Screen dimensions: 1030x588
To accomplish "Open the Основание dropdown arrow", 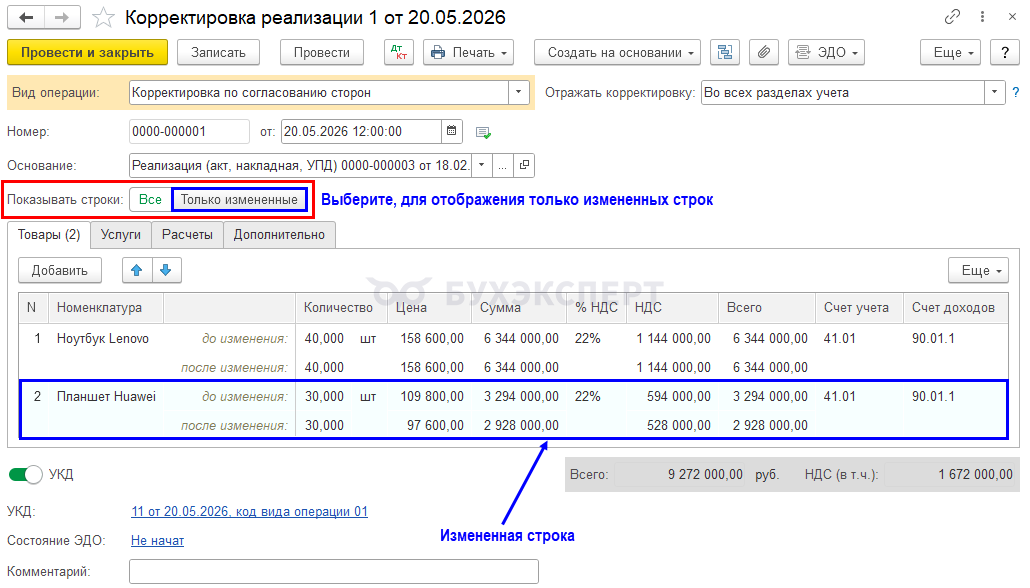I will pos(481,166).
